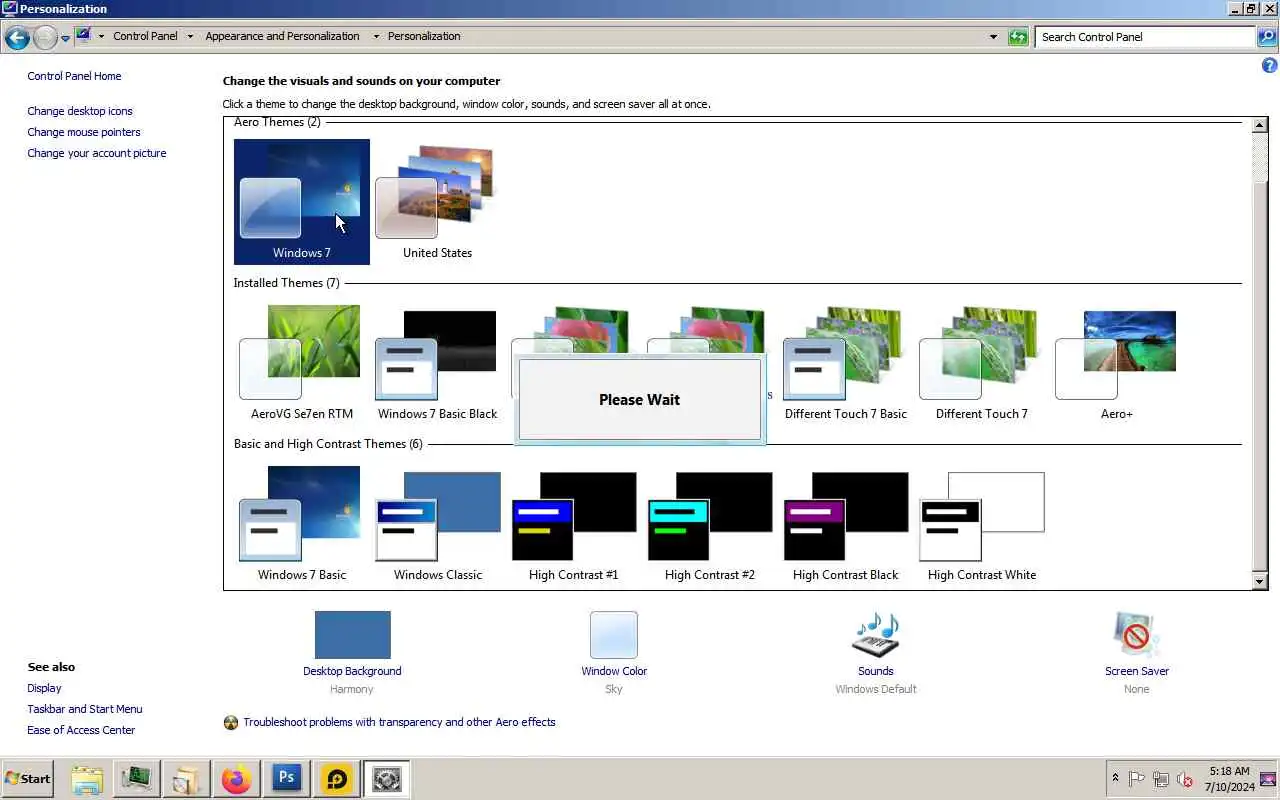
Task: Open Change desktop icons
Action: pyautogui.click(x=80, y=111)
